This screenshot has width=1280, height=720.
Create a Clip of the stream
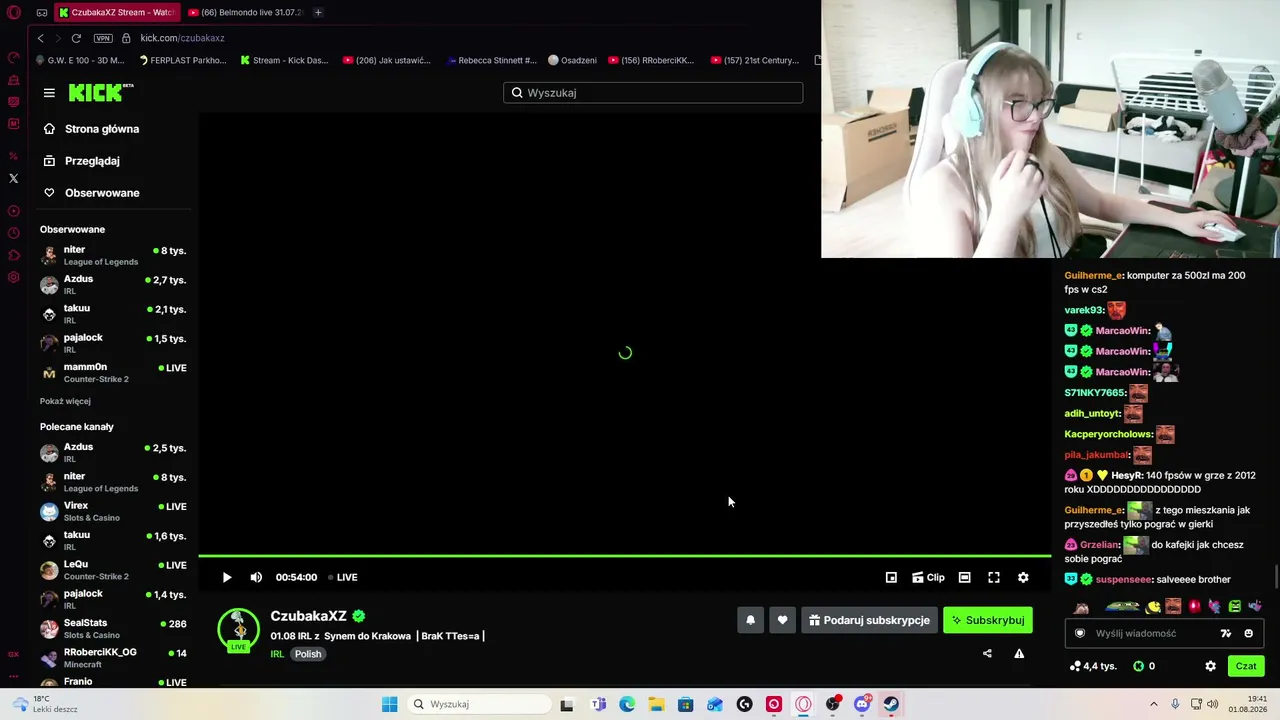click(x=928, y=577)
